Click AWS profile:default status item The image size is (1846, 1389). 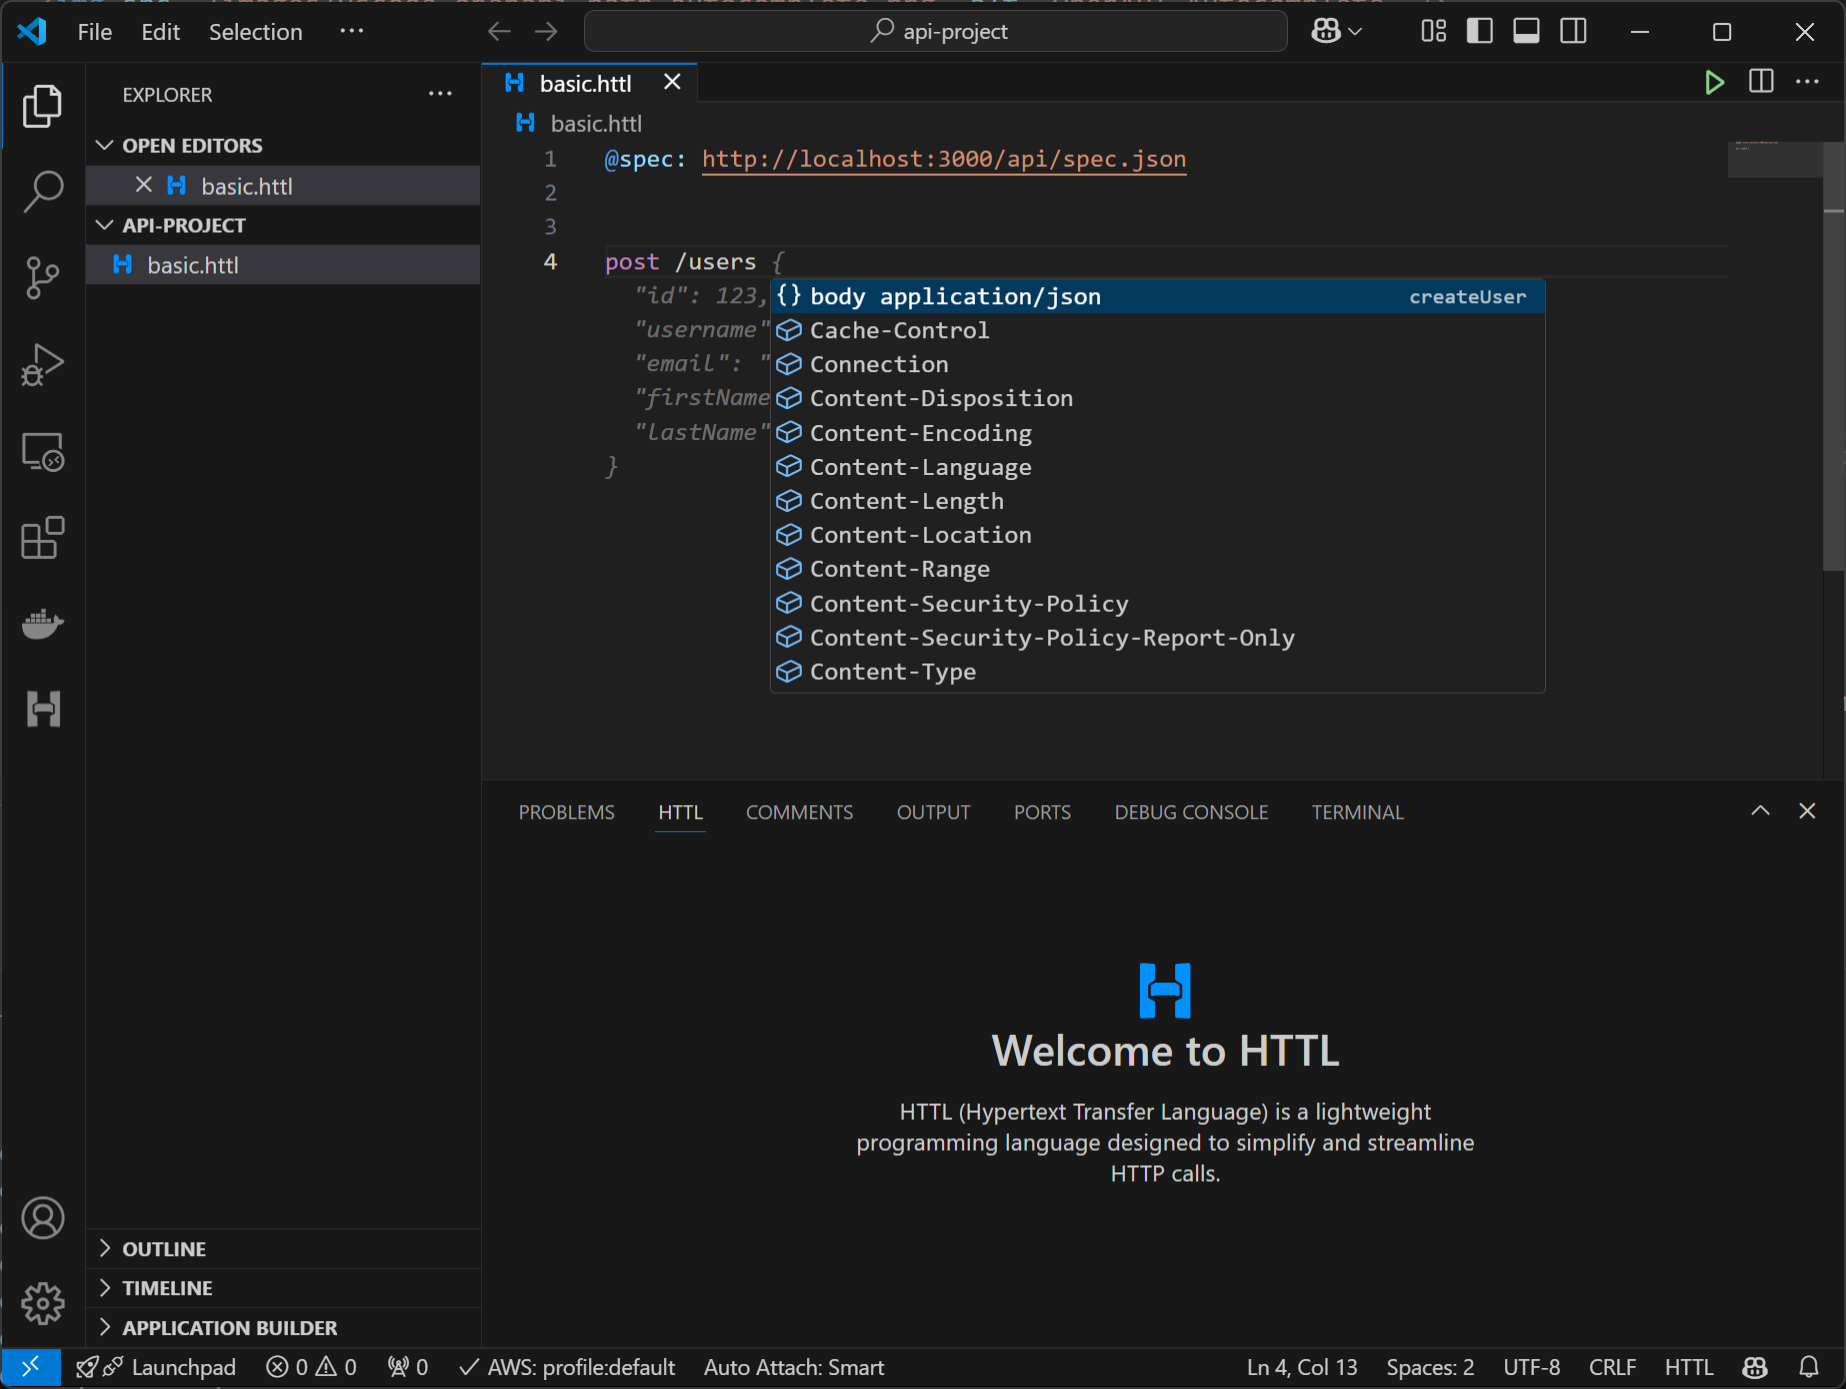567,1367
